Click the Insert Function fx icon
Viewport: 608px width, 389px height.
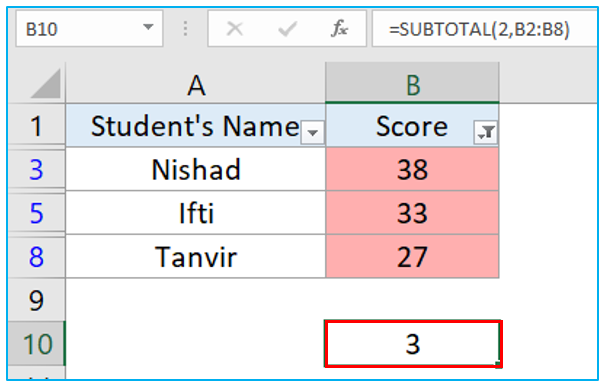[339, 29]
